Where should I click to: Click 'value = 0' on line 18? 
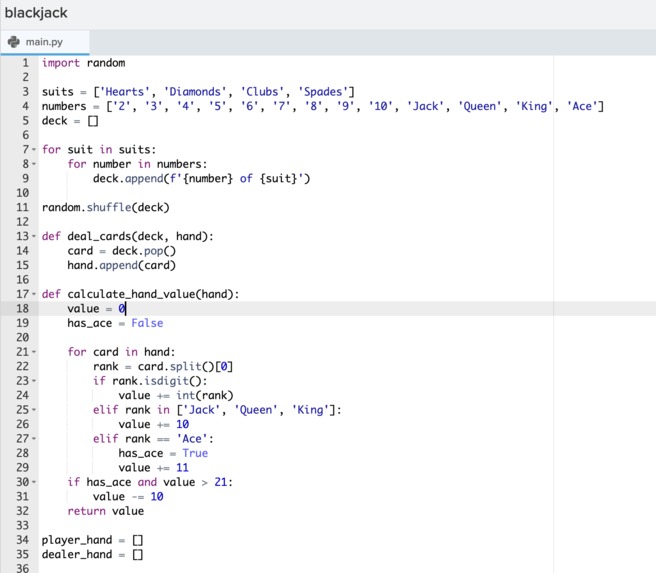[x=96, y=309]
